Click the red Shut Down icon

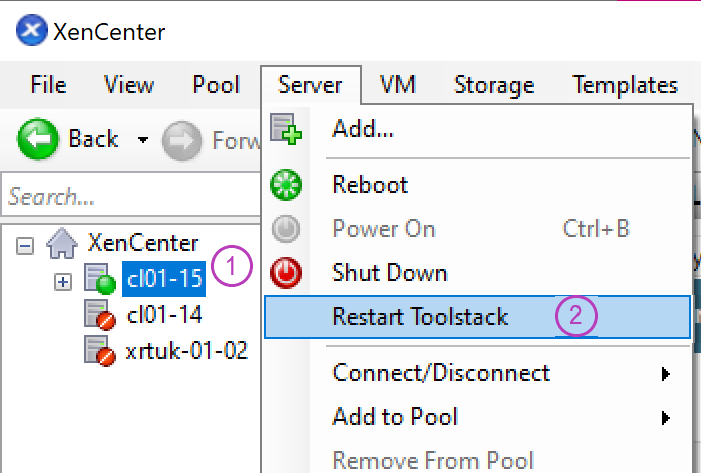(x=286, y=273)
